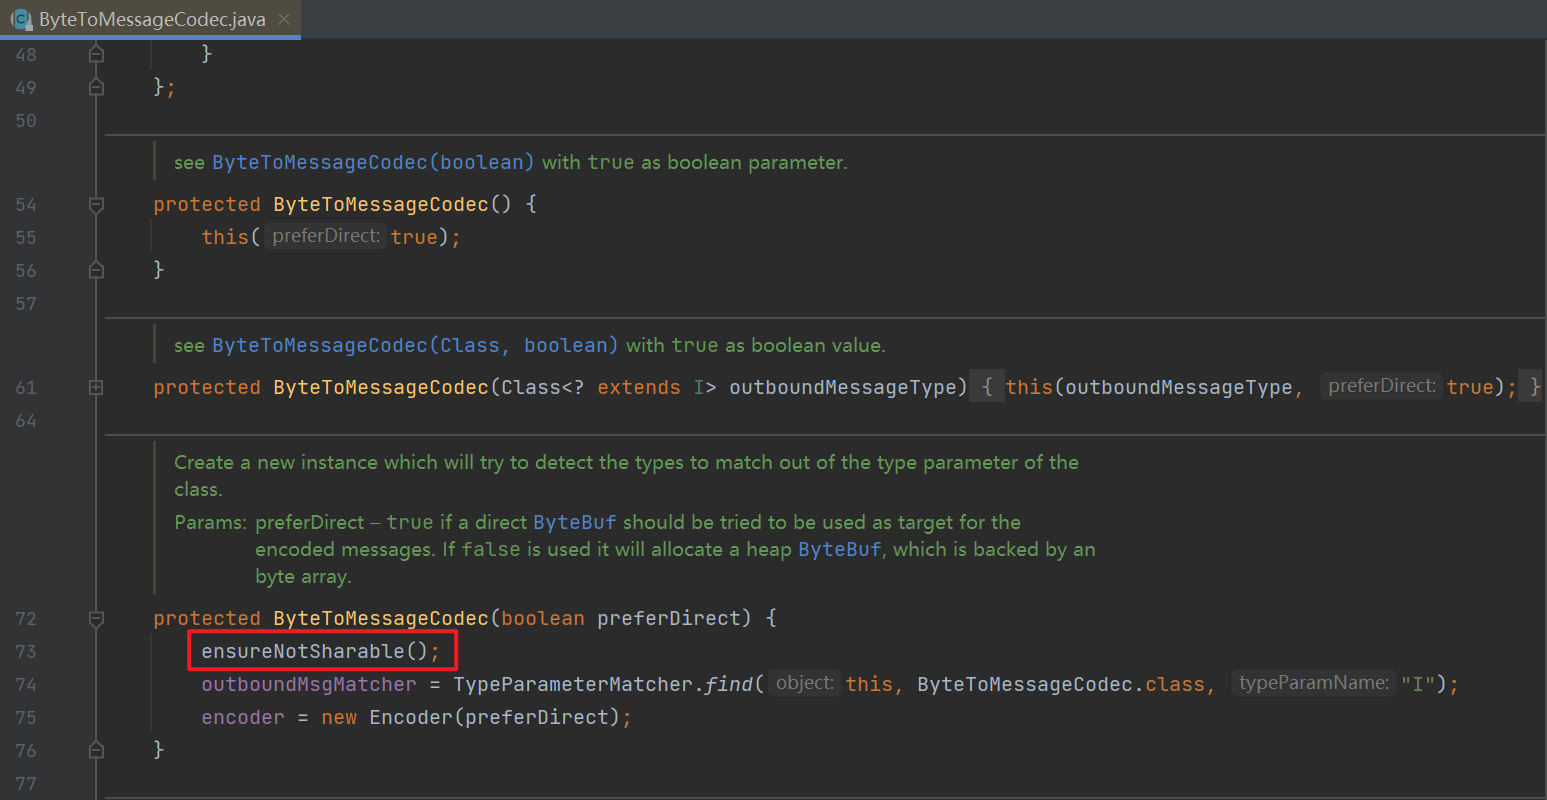Open the ByteToMessageCodec(boolean) doc link

(x=372, y=162)
